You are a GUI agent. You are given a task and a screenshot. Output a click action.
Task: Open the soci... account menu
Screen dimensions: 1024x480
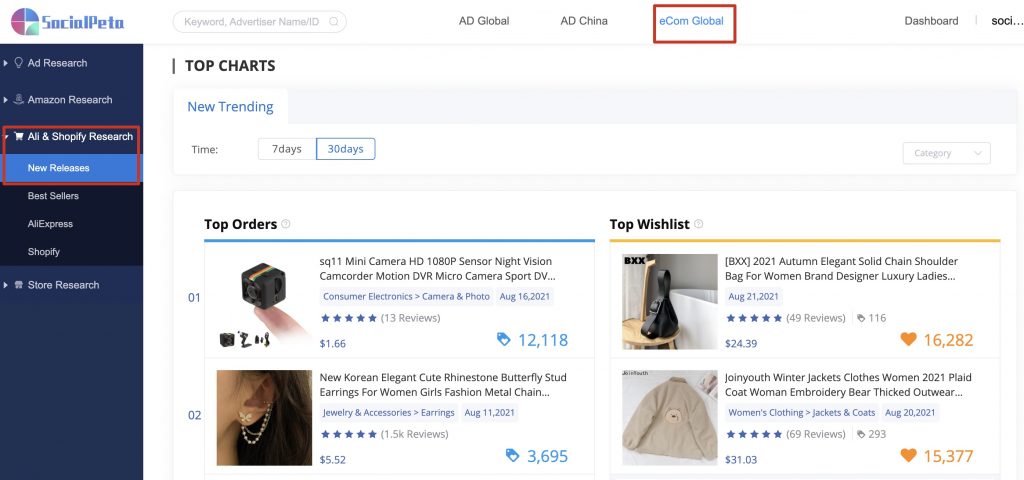pyautogui.click(x=1006, y=21)
